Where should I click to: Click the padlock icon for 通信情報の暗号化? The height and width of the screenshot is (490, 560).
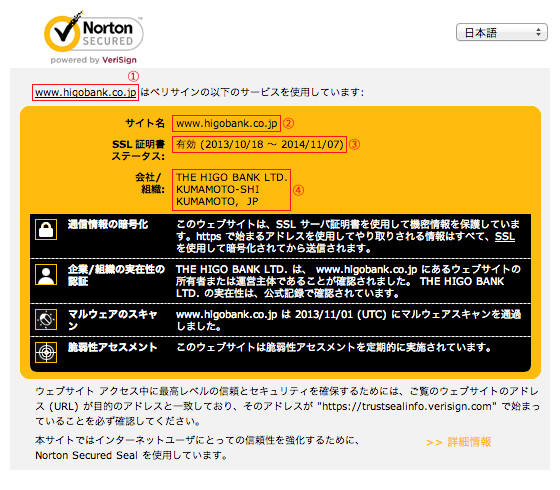point(46,229)
